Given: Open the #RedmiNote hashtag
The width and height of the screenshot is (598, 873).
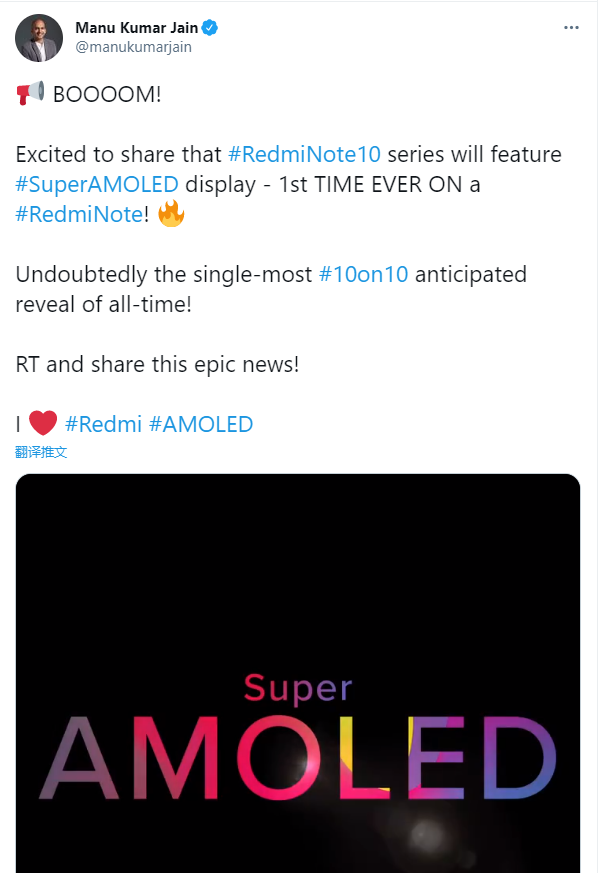Looking at the screenshot, I should click(x=79, y=214).
